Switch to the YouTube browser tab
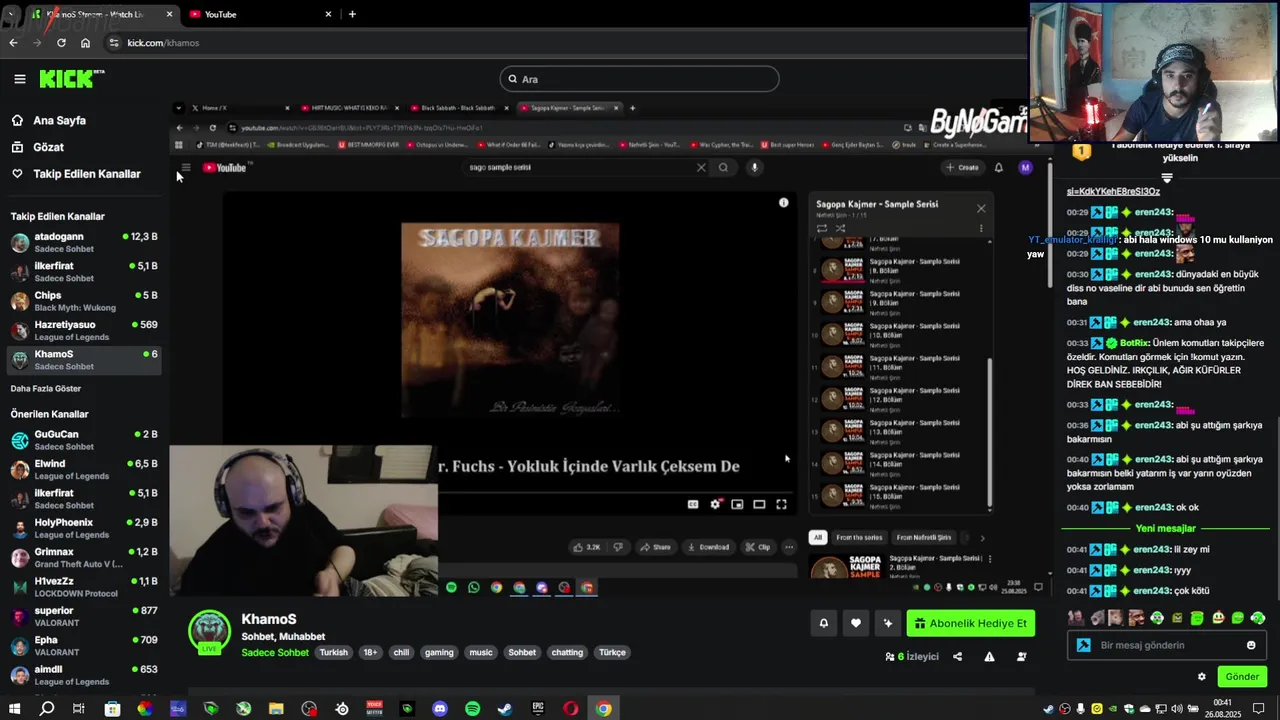This screenshot has width=1280, height=720. coord(262,14)
